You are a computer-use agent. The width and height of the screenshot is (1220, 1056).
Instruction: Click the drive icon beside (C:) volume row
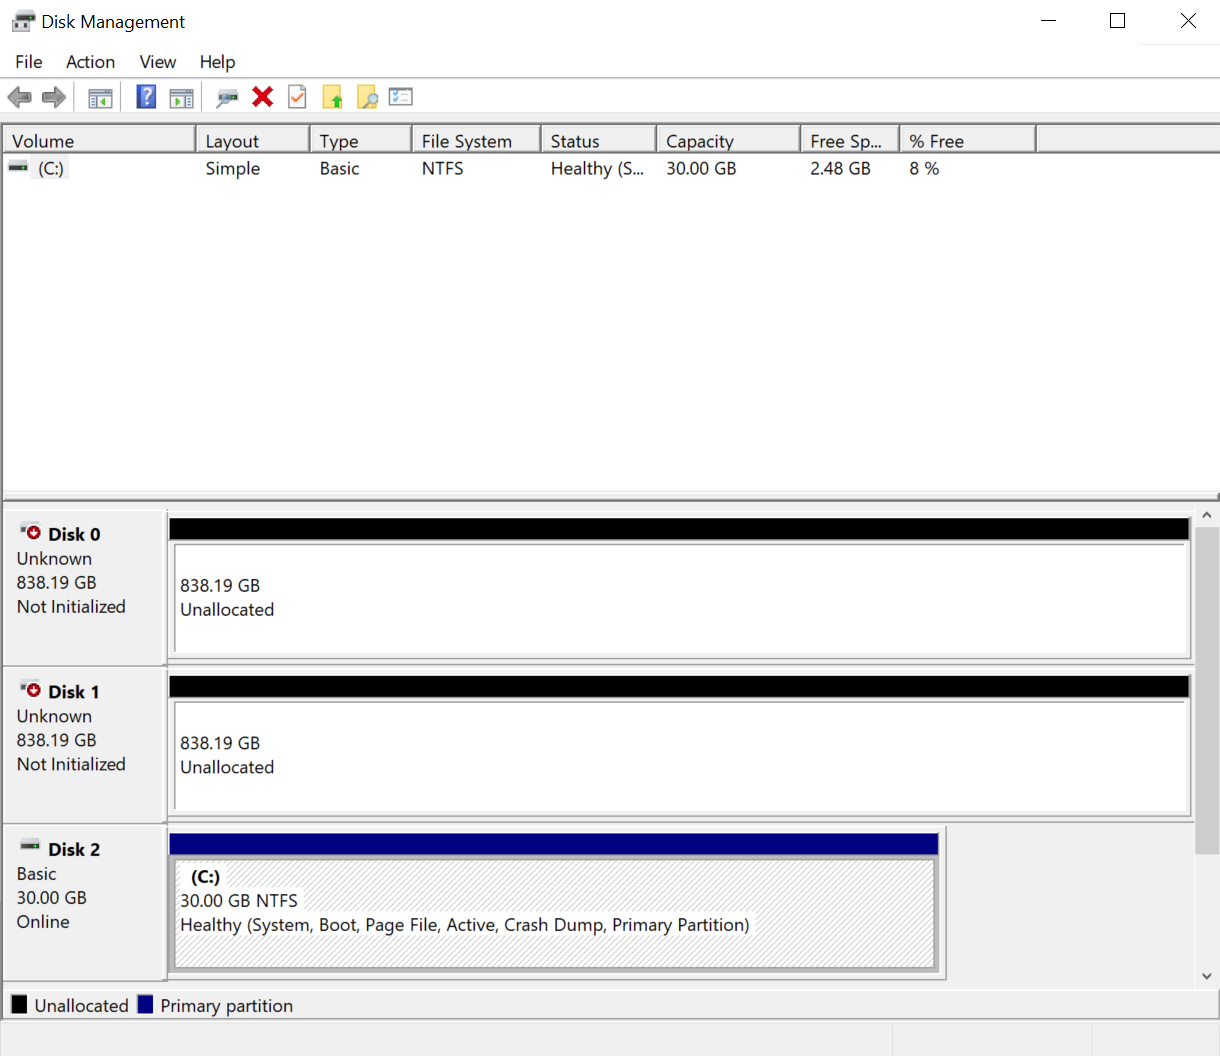(19, 168)
